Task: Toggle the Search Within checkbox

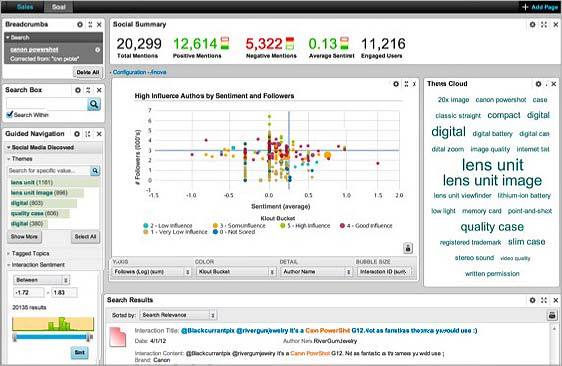Action: 10,115
